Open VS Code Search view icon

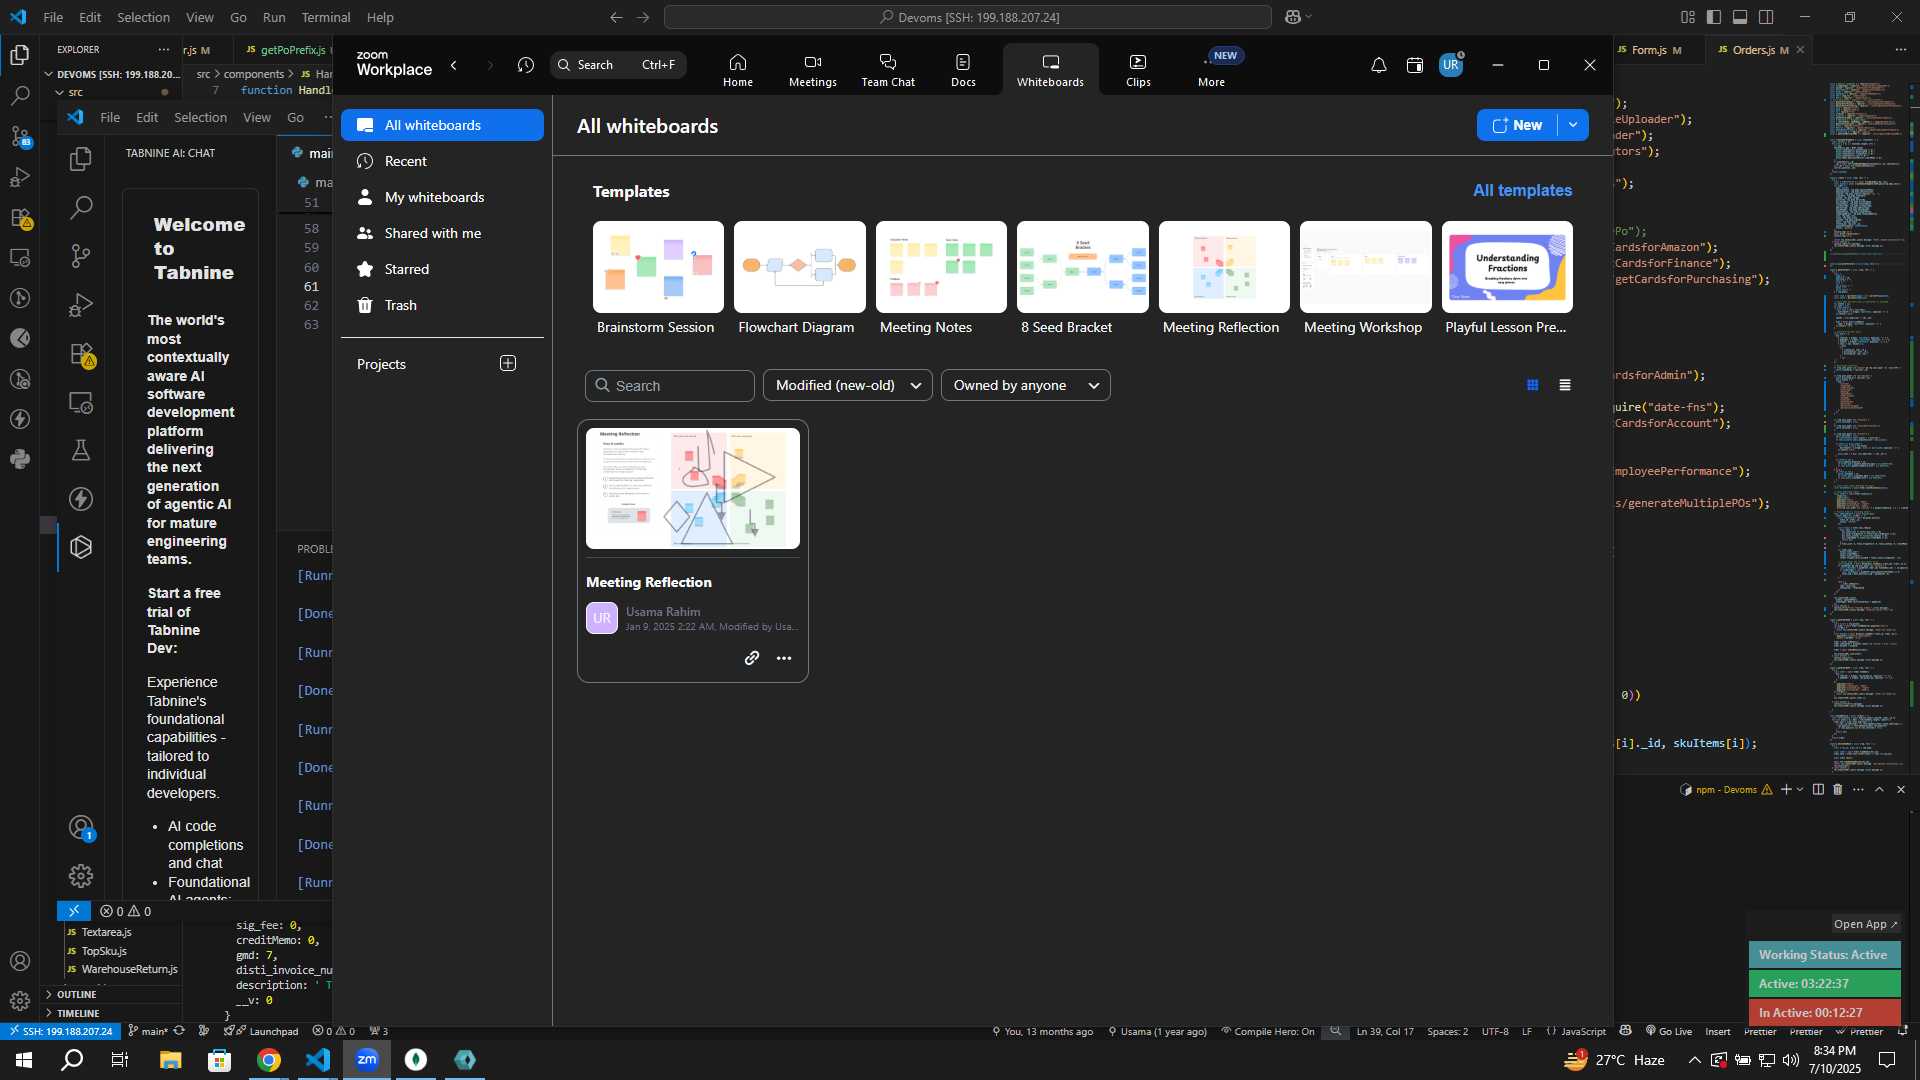tap(19, 96)
